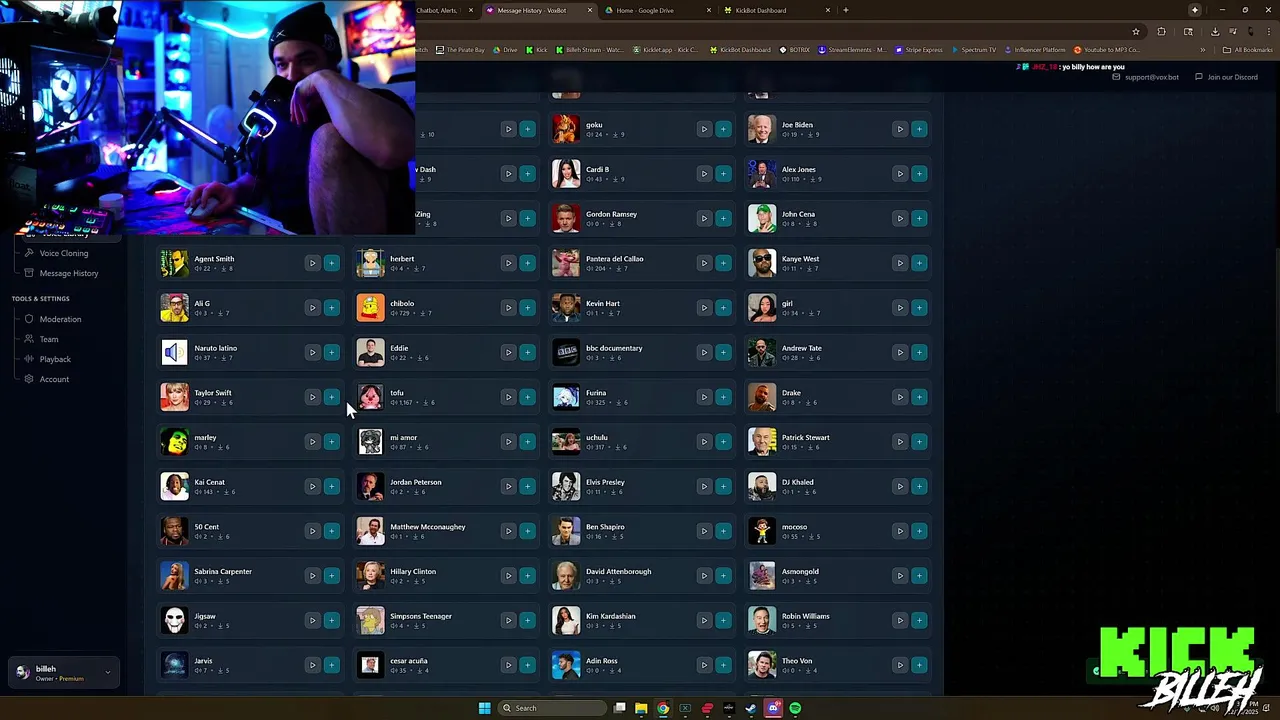Bookmark this page with star icon
This screenshot has height=720, width=1280.
pos(1136,31)
